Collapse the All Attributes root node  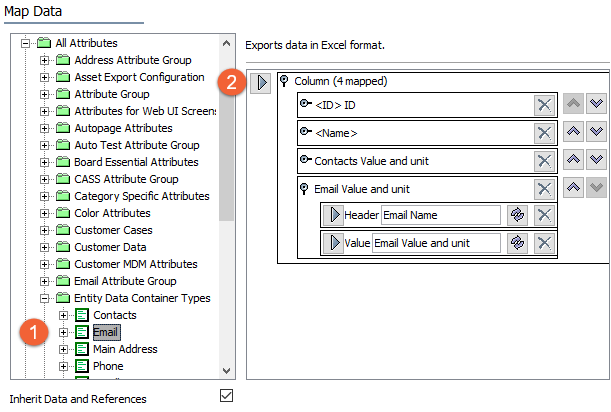pyautogui.click(x=25, y=43)
